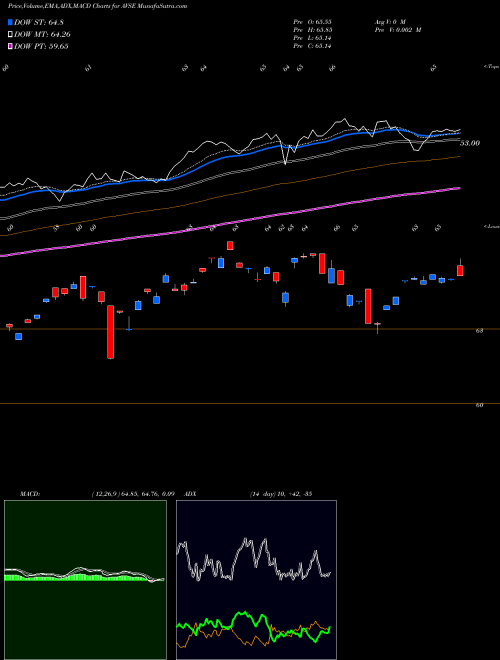The image size is (500, 660).
Task: Click the 'MACD:' panel heading
Action: point(30,493)
